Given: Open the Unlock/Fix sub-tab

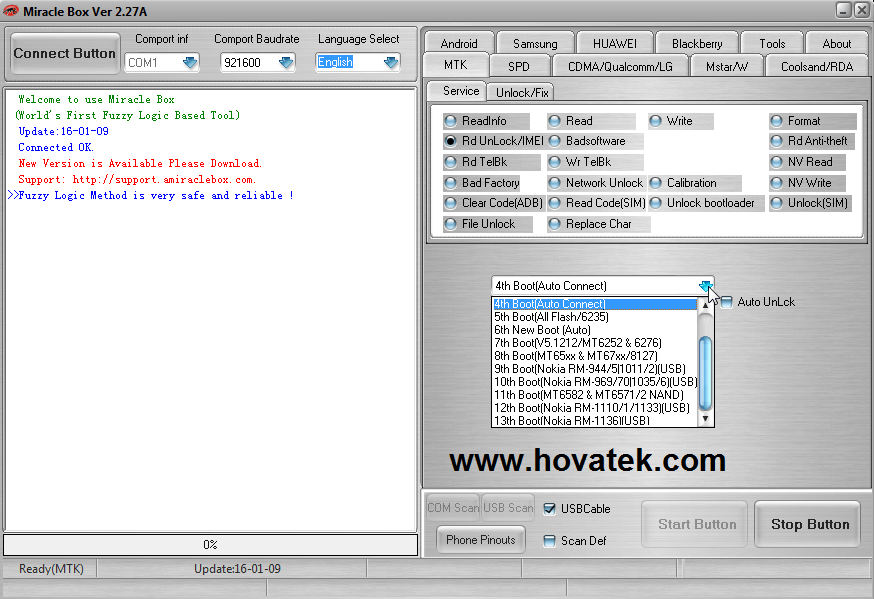Looking at the screenshot, I should tap(524, 92).
